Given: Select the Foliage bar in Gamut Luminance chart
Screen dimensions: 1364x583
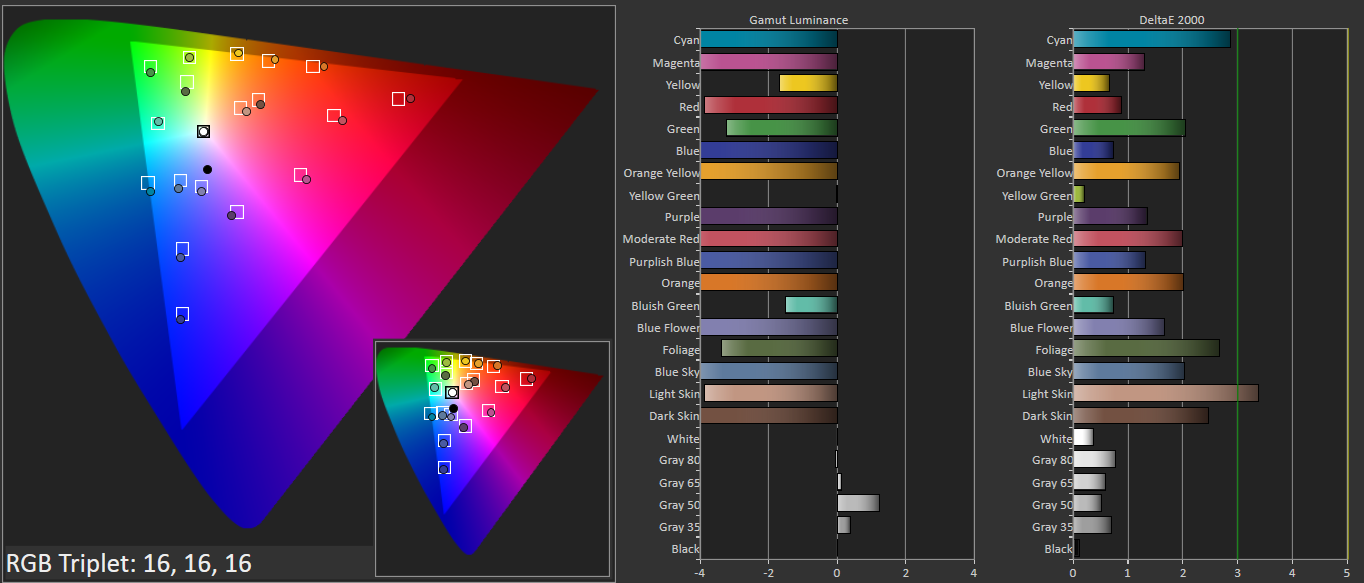Looking at the screenshot, I should pyautogui.click(x=779, y=349).
